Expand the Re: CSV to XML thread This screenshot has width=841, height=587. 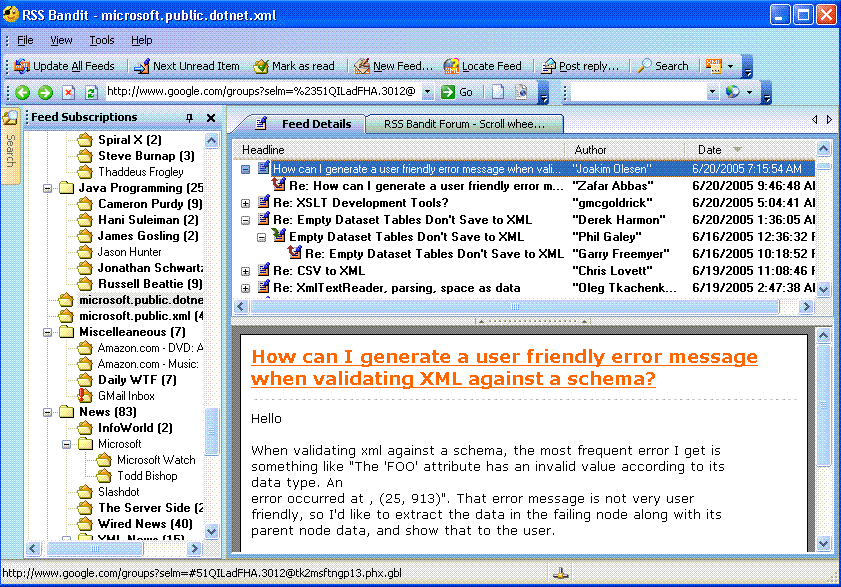tap(246, 272)
